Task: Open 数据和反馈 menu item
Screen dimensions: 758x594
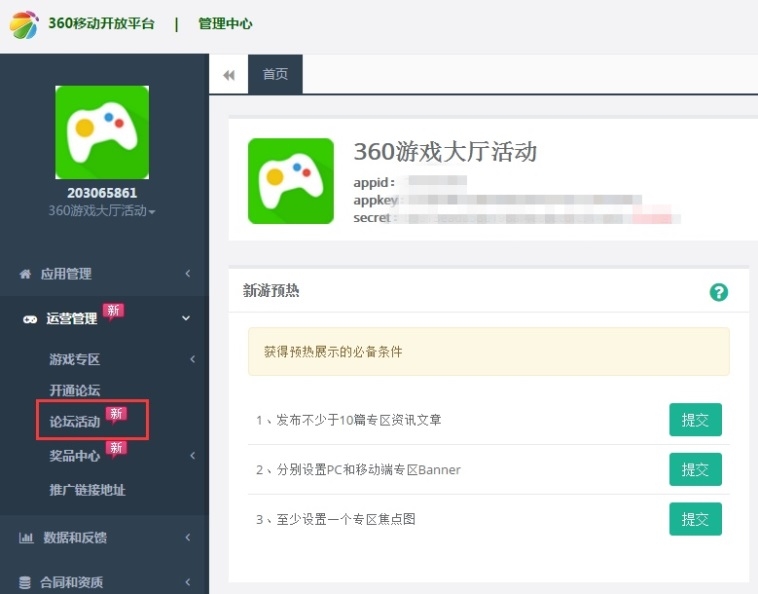Action: pyautogui.click(x=75, y=537)
